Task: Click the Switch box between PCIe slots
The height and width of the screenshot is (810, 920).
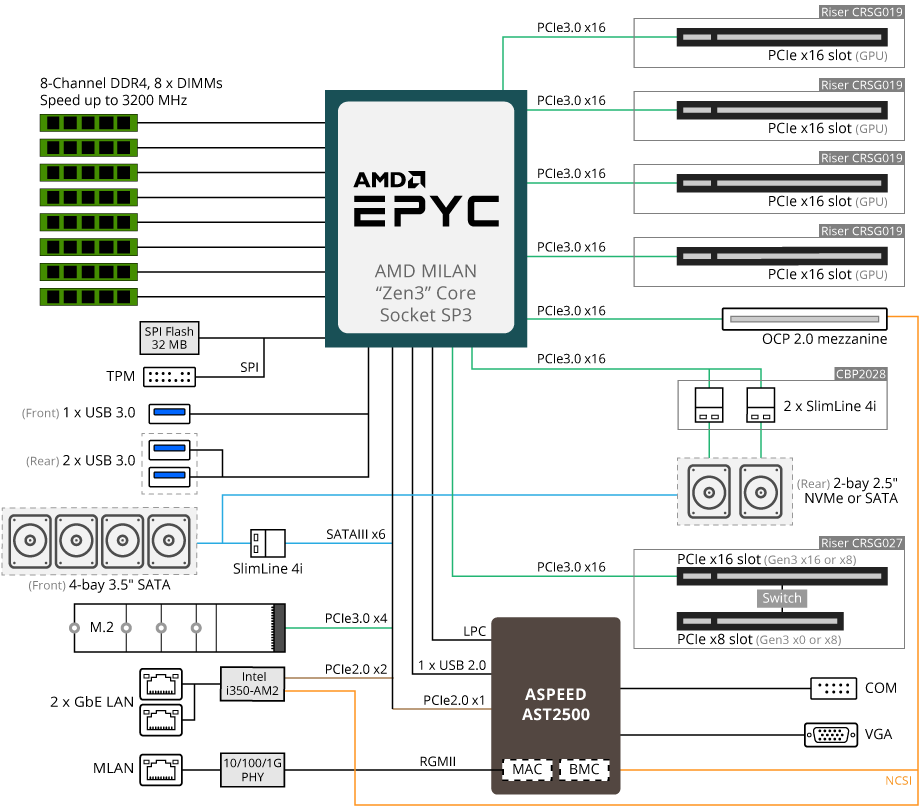Action: [x=781, y=598]
